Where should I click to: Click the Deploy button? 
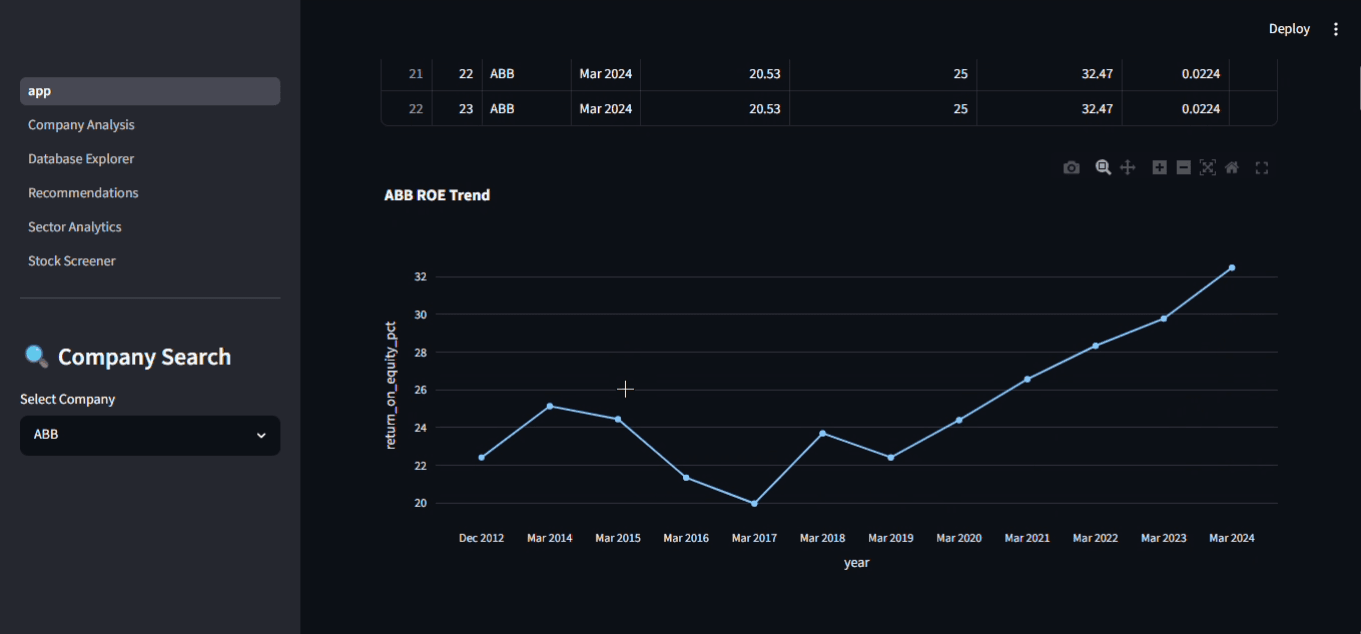tap(1289, 29)
